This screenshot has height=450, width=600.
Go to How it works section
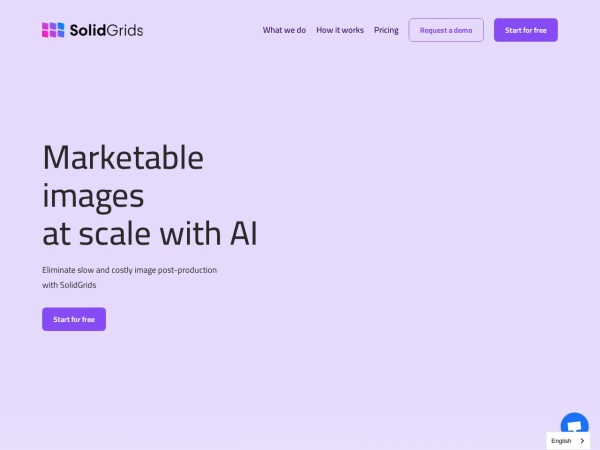tap(340, 30)
